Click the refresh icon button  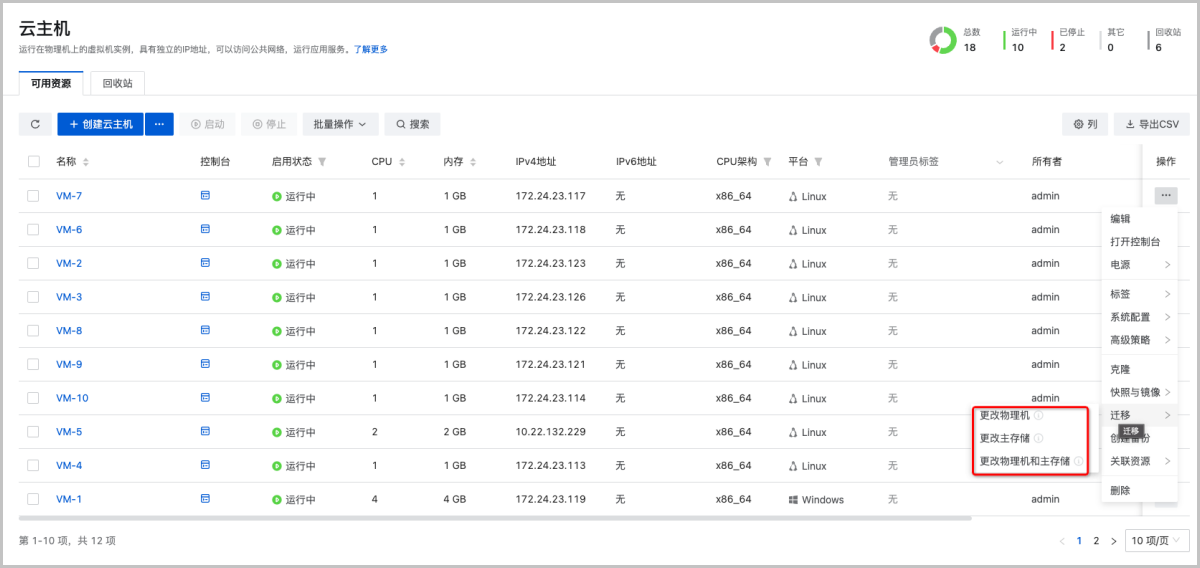[x=35, y=124]
